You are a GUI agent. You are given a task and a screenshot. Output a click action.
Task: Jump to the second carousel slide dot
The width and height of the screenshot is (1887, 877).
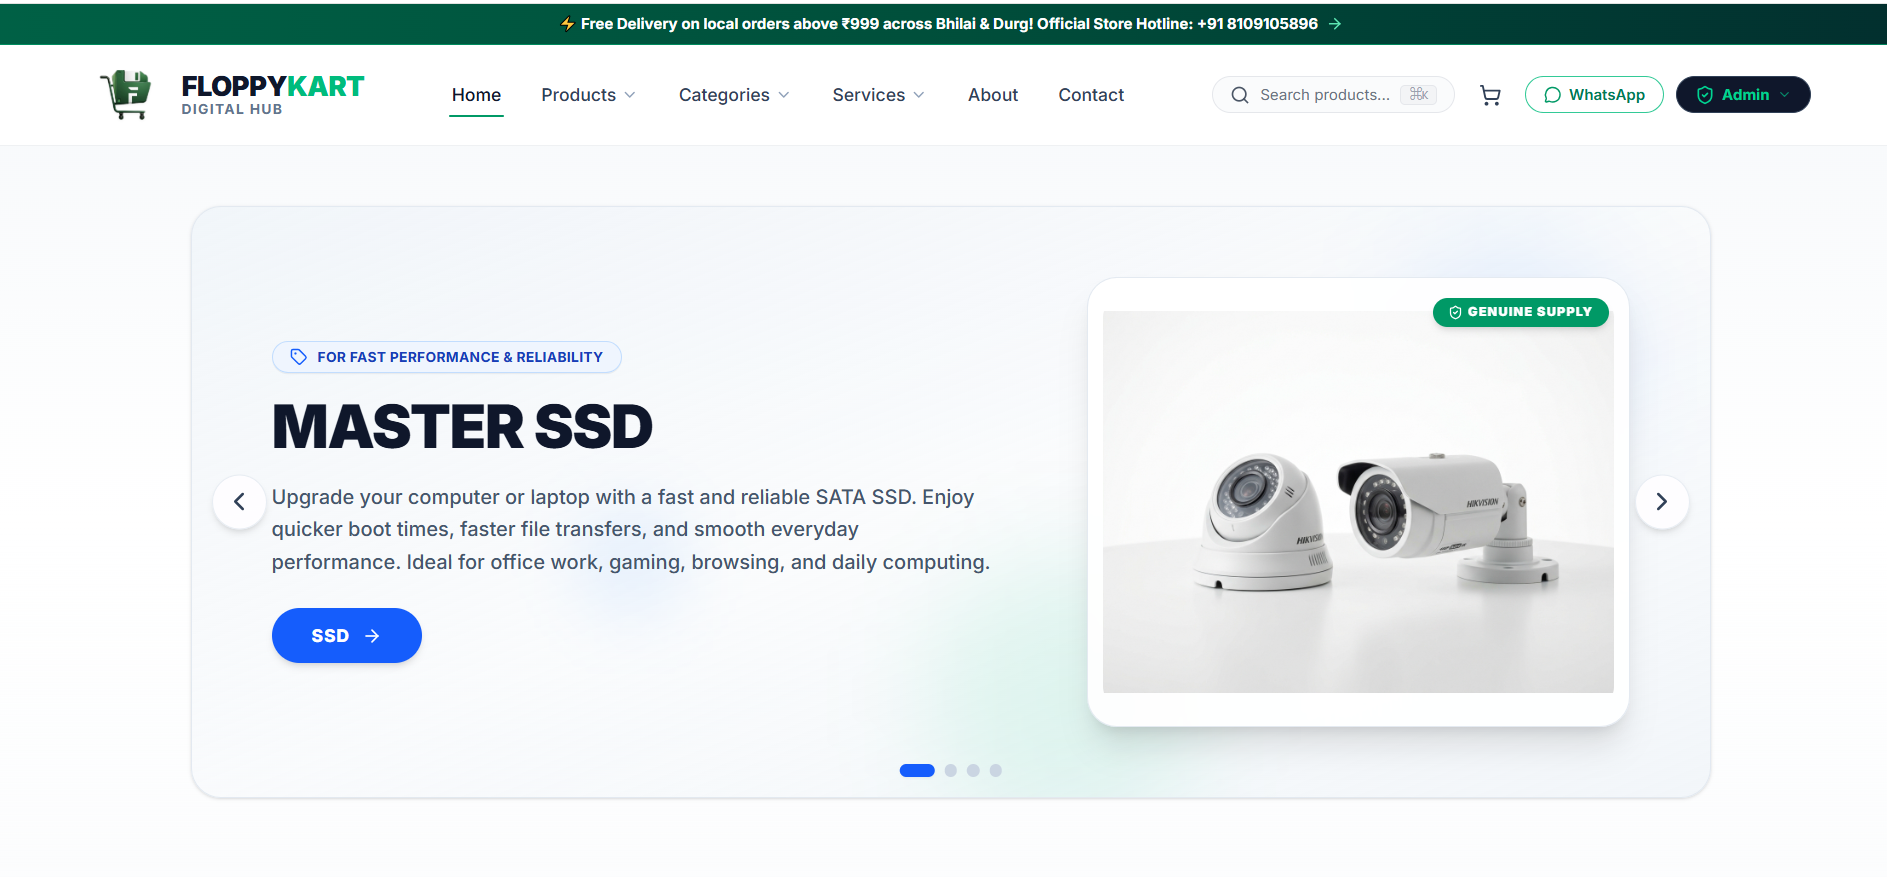(951, 771)
